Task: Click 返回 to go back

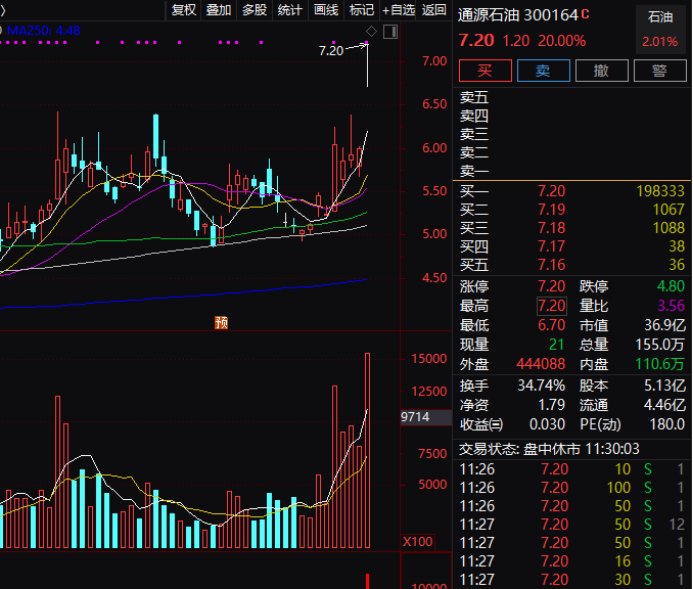Action: coord(434,10)
